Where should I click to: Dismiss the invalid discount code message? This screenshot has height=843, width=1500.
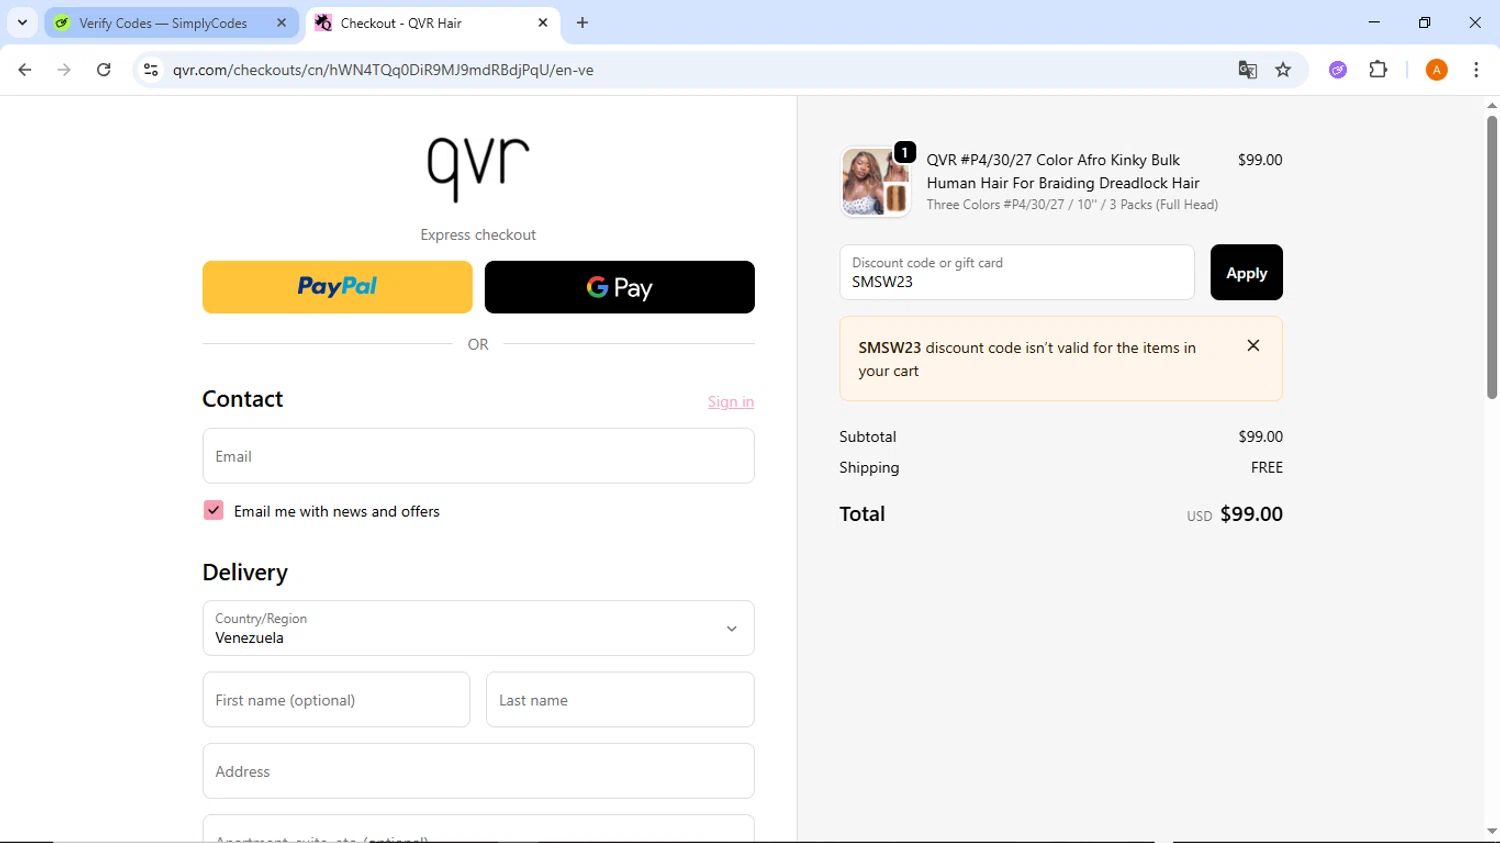click(x=1253, y=346)
